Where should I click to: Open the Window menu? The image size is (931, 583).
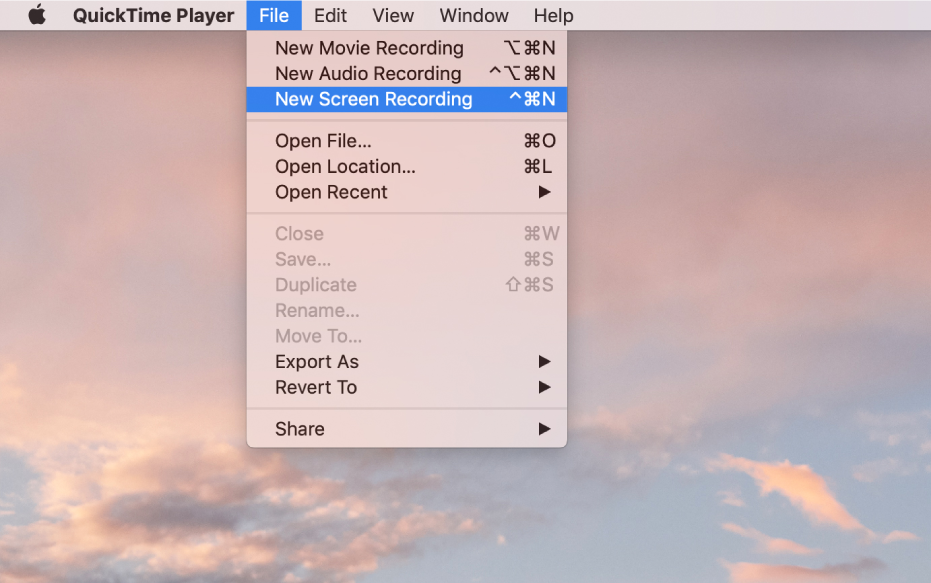[x=474, y=15]
